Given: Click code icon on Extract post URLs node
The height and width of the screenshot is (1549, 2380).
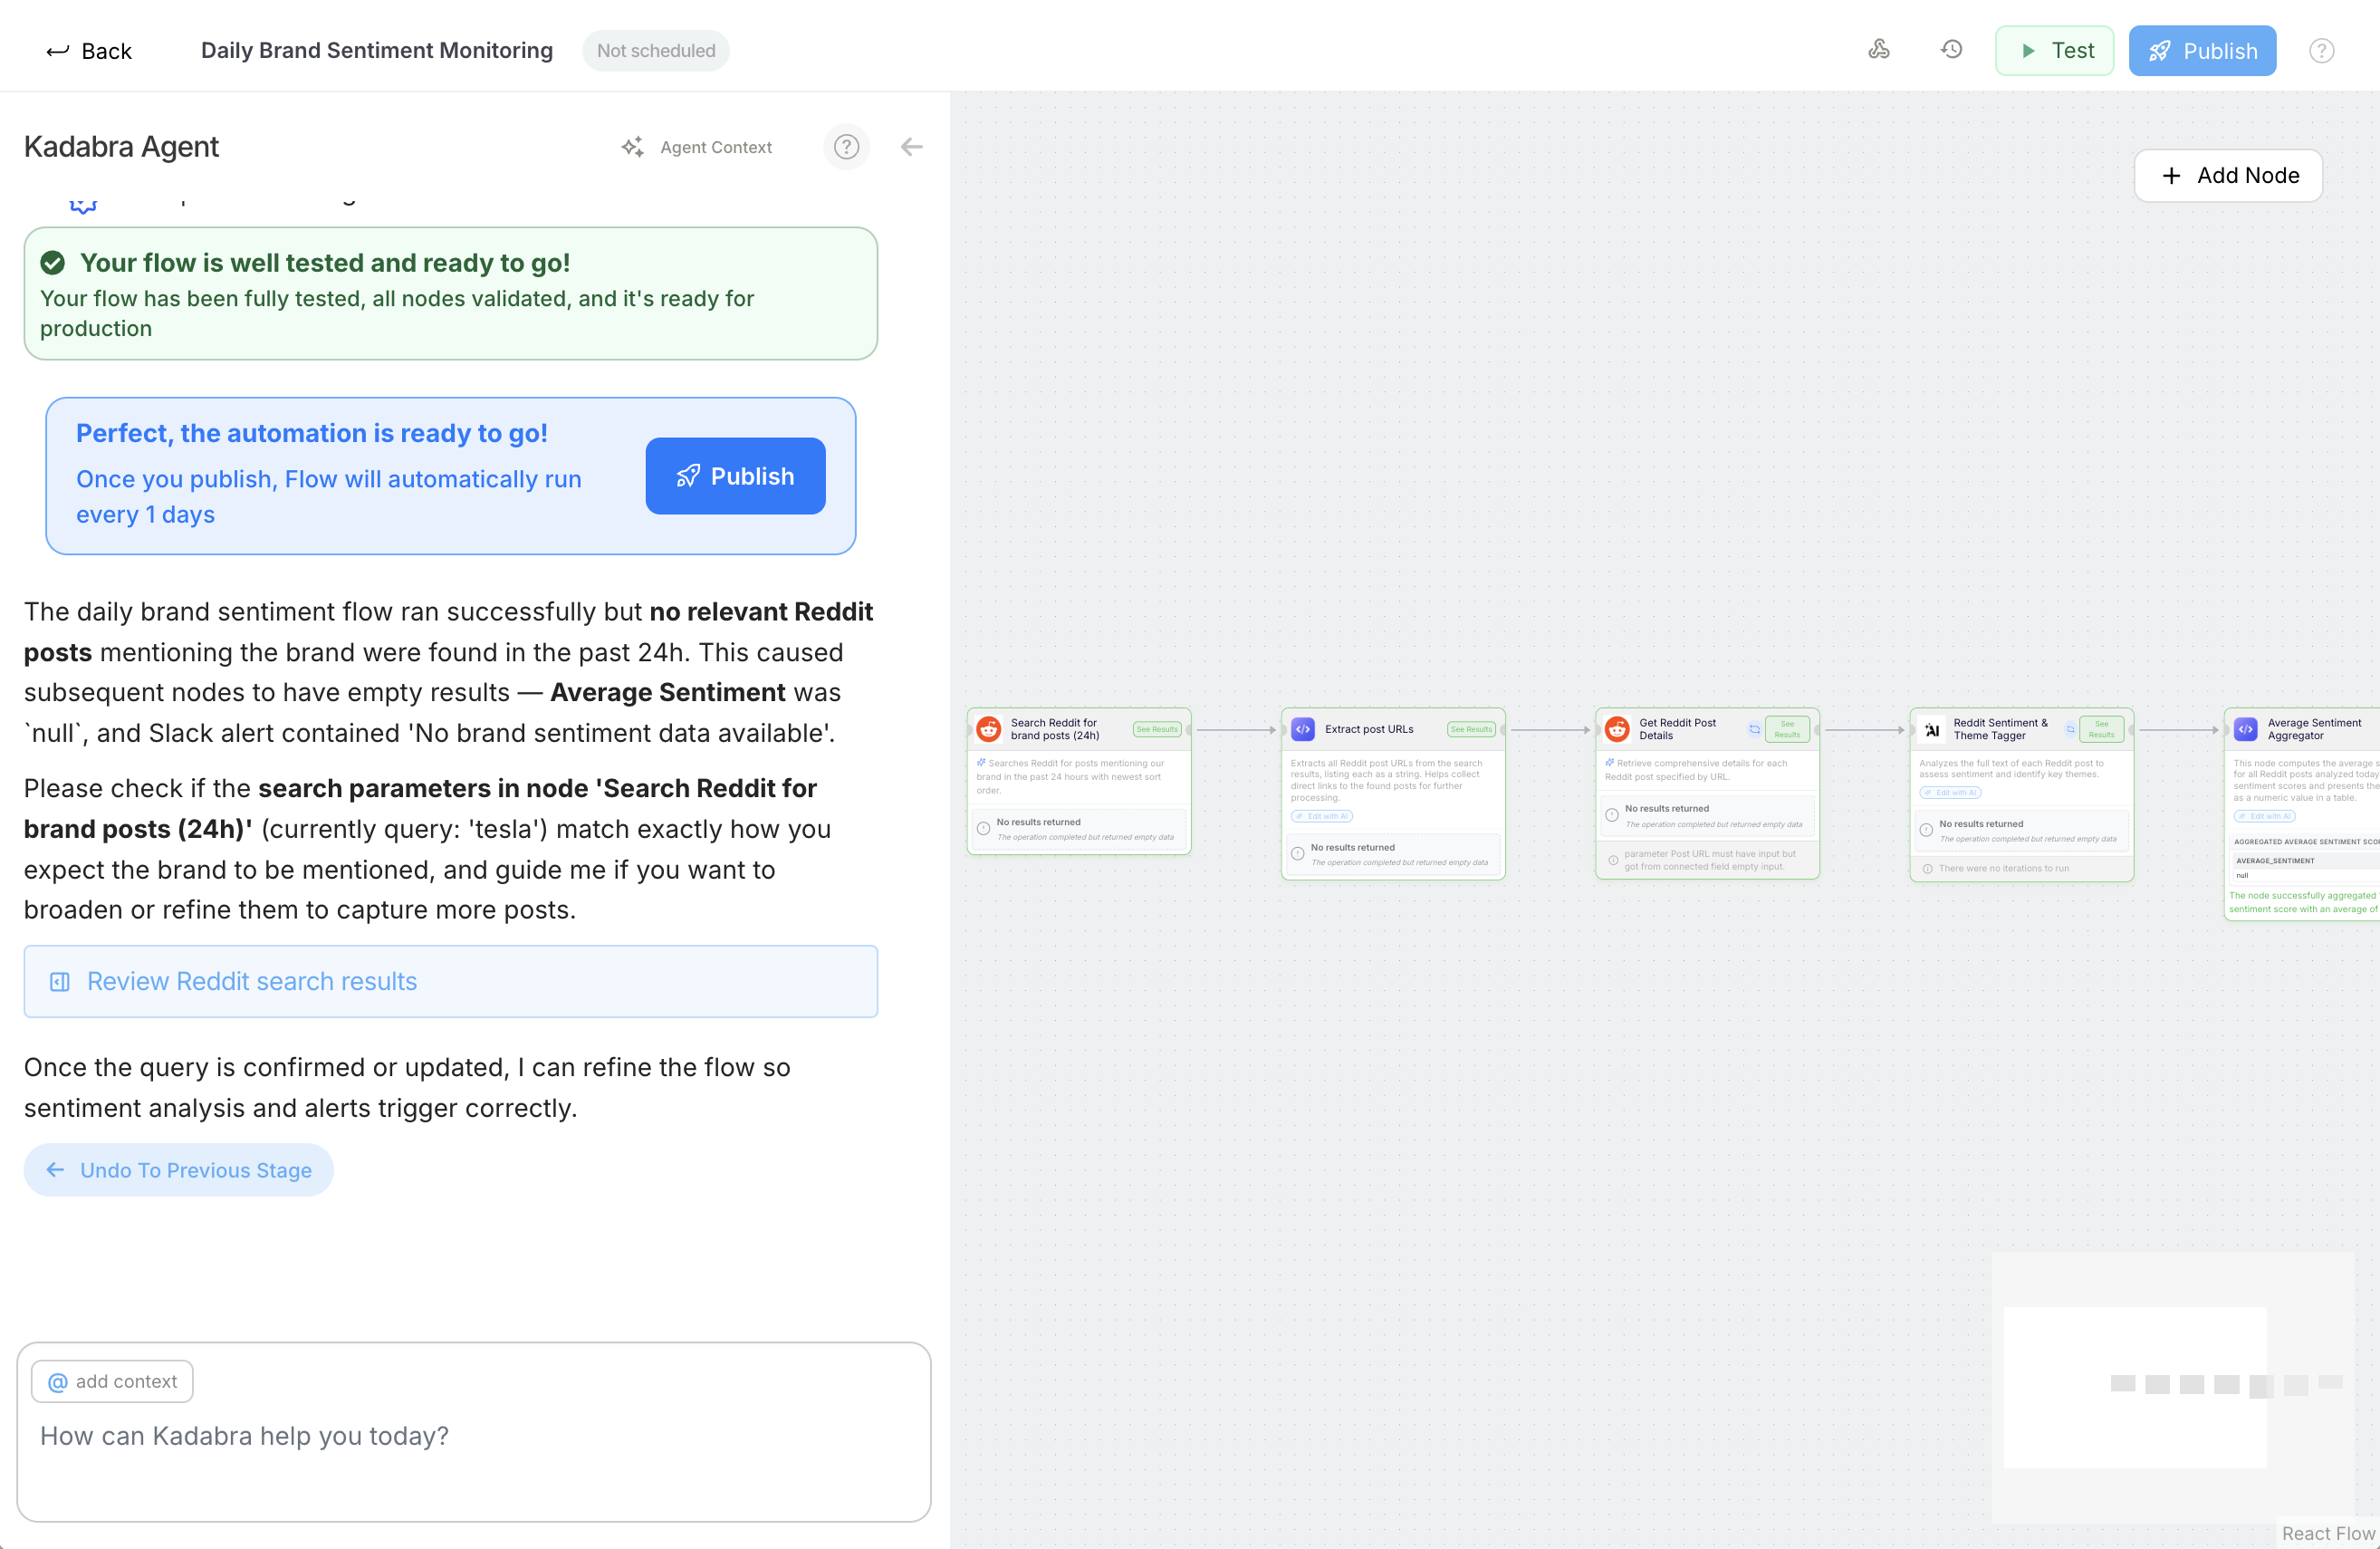Looking at the screenshot, I should pos(1303,729).
